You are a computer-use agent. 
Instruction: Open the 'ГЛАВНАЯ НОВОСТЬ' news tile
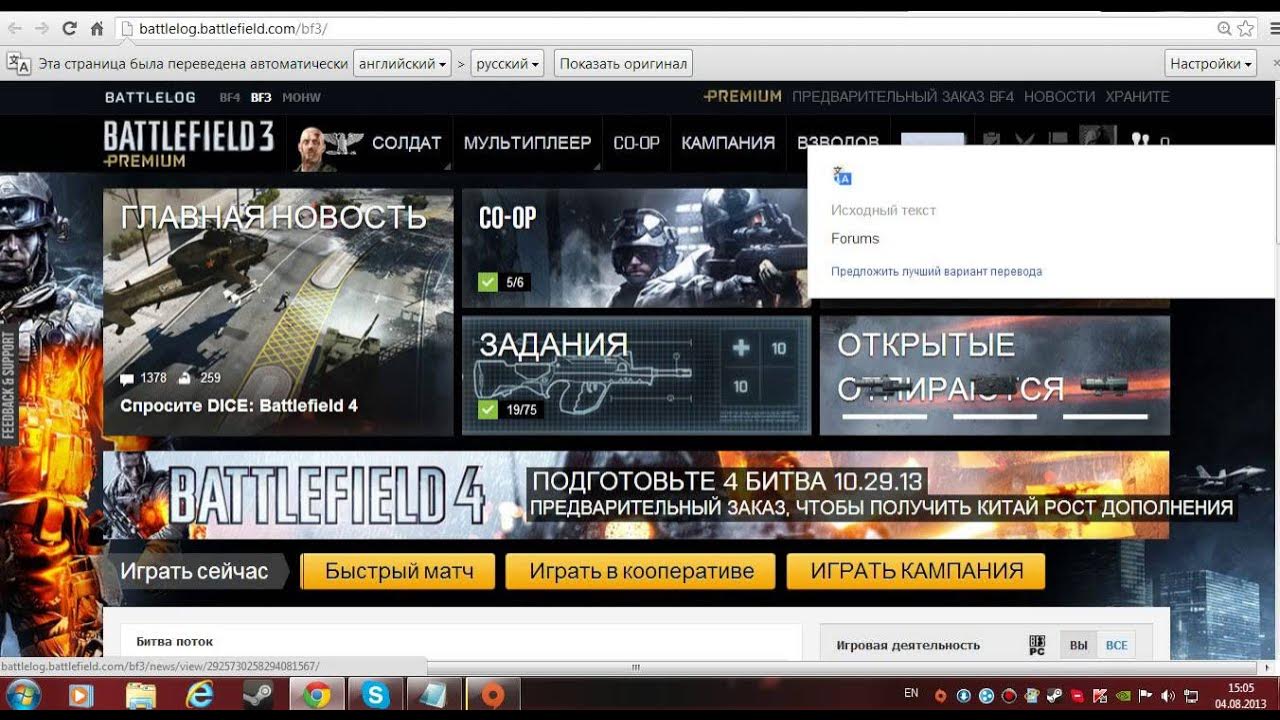click(278, 312)
